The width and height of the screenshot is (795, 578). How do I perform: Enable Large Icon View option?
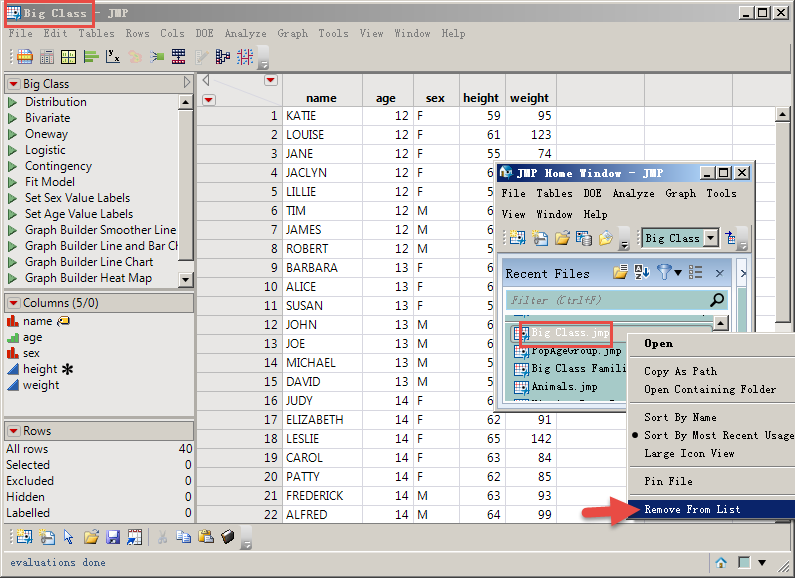click(689, 453)
